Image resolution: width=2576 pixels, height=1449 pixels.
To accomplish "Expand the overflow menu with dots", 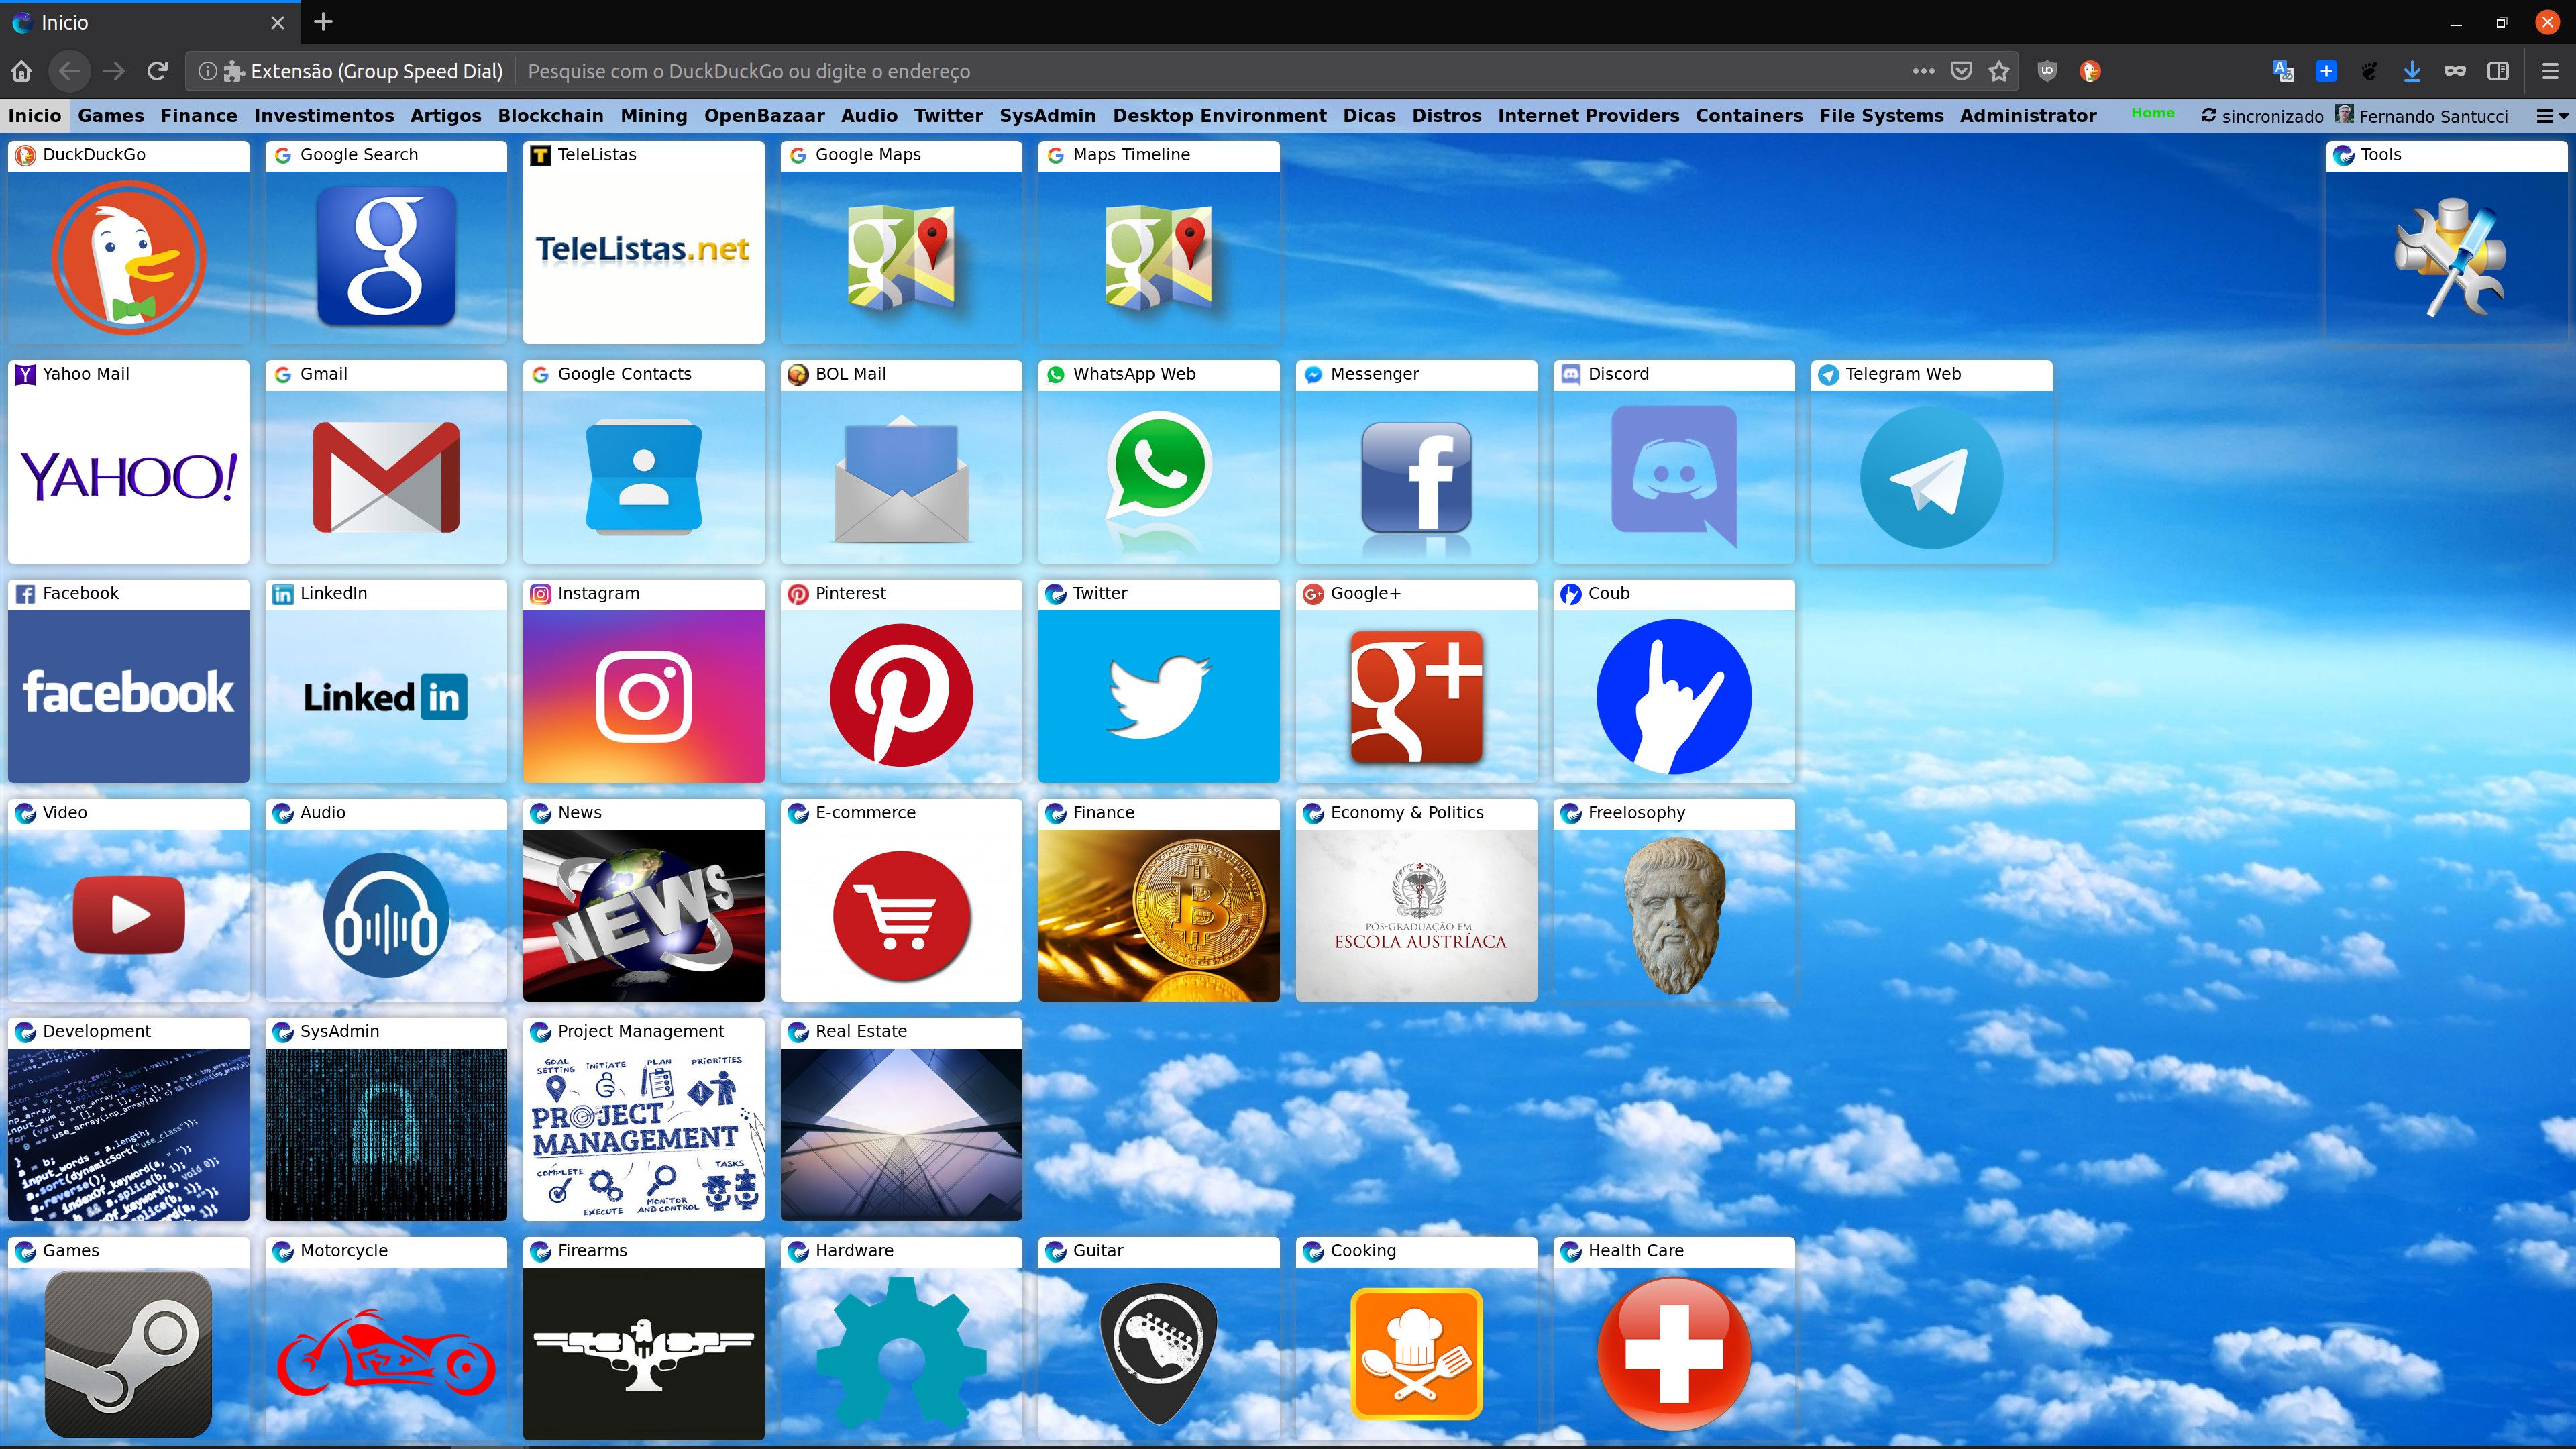I will pos(1921,70).
